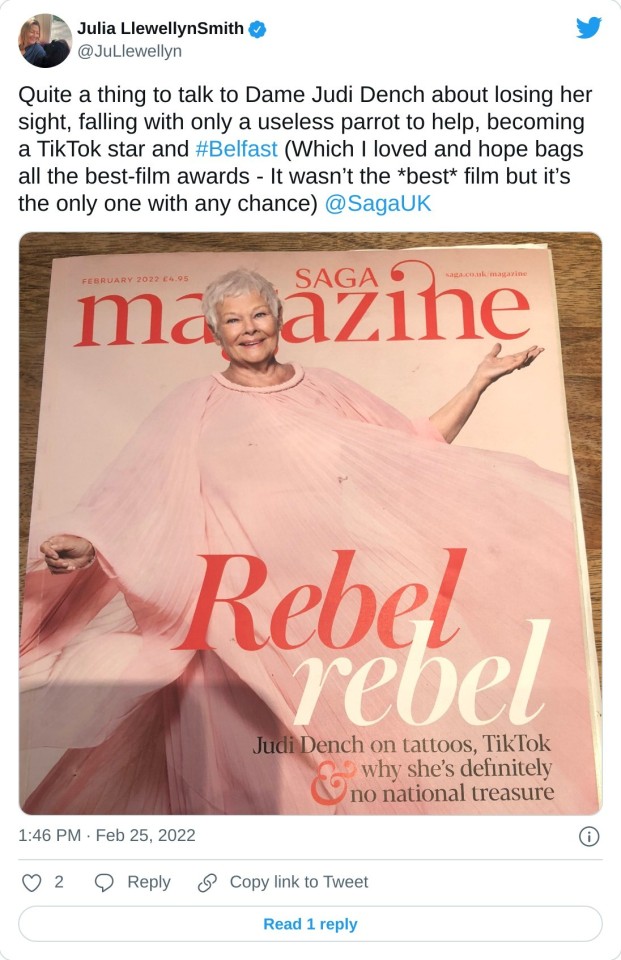Click the tweet body text
Screen dimensions: 621x960
pyautogui.click(x=306, y=149)
